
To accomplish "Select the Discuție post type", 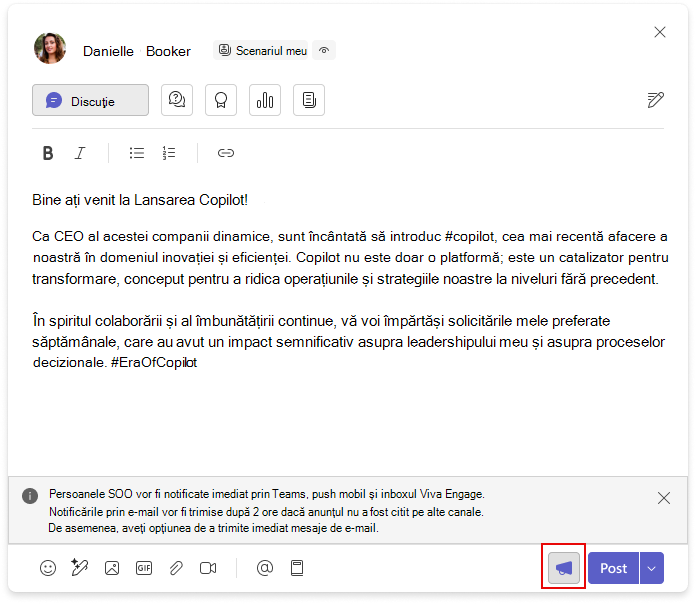I will point(90,100).
